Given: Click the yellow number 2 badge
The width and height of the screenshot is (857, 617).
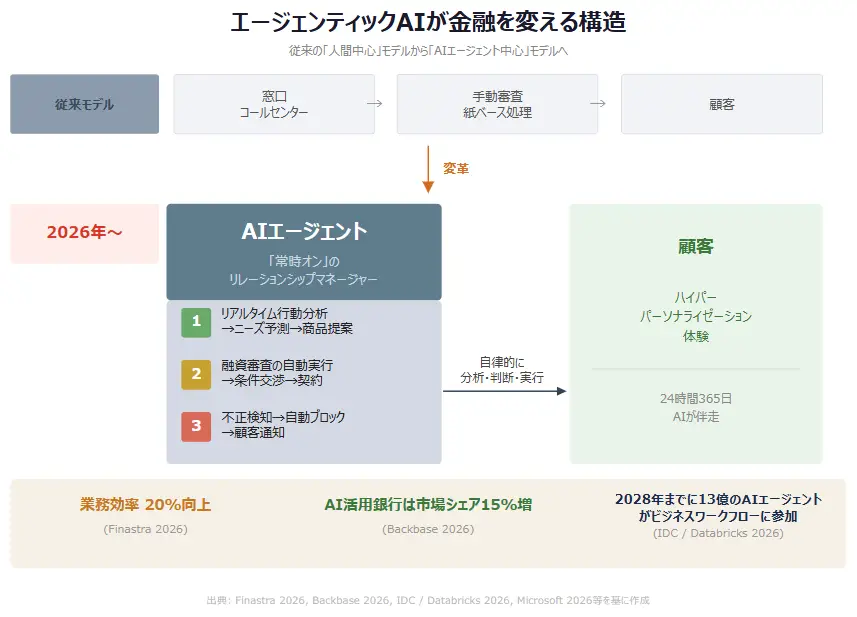Looking at the screenshot, I should point(196,374).
